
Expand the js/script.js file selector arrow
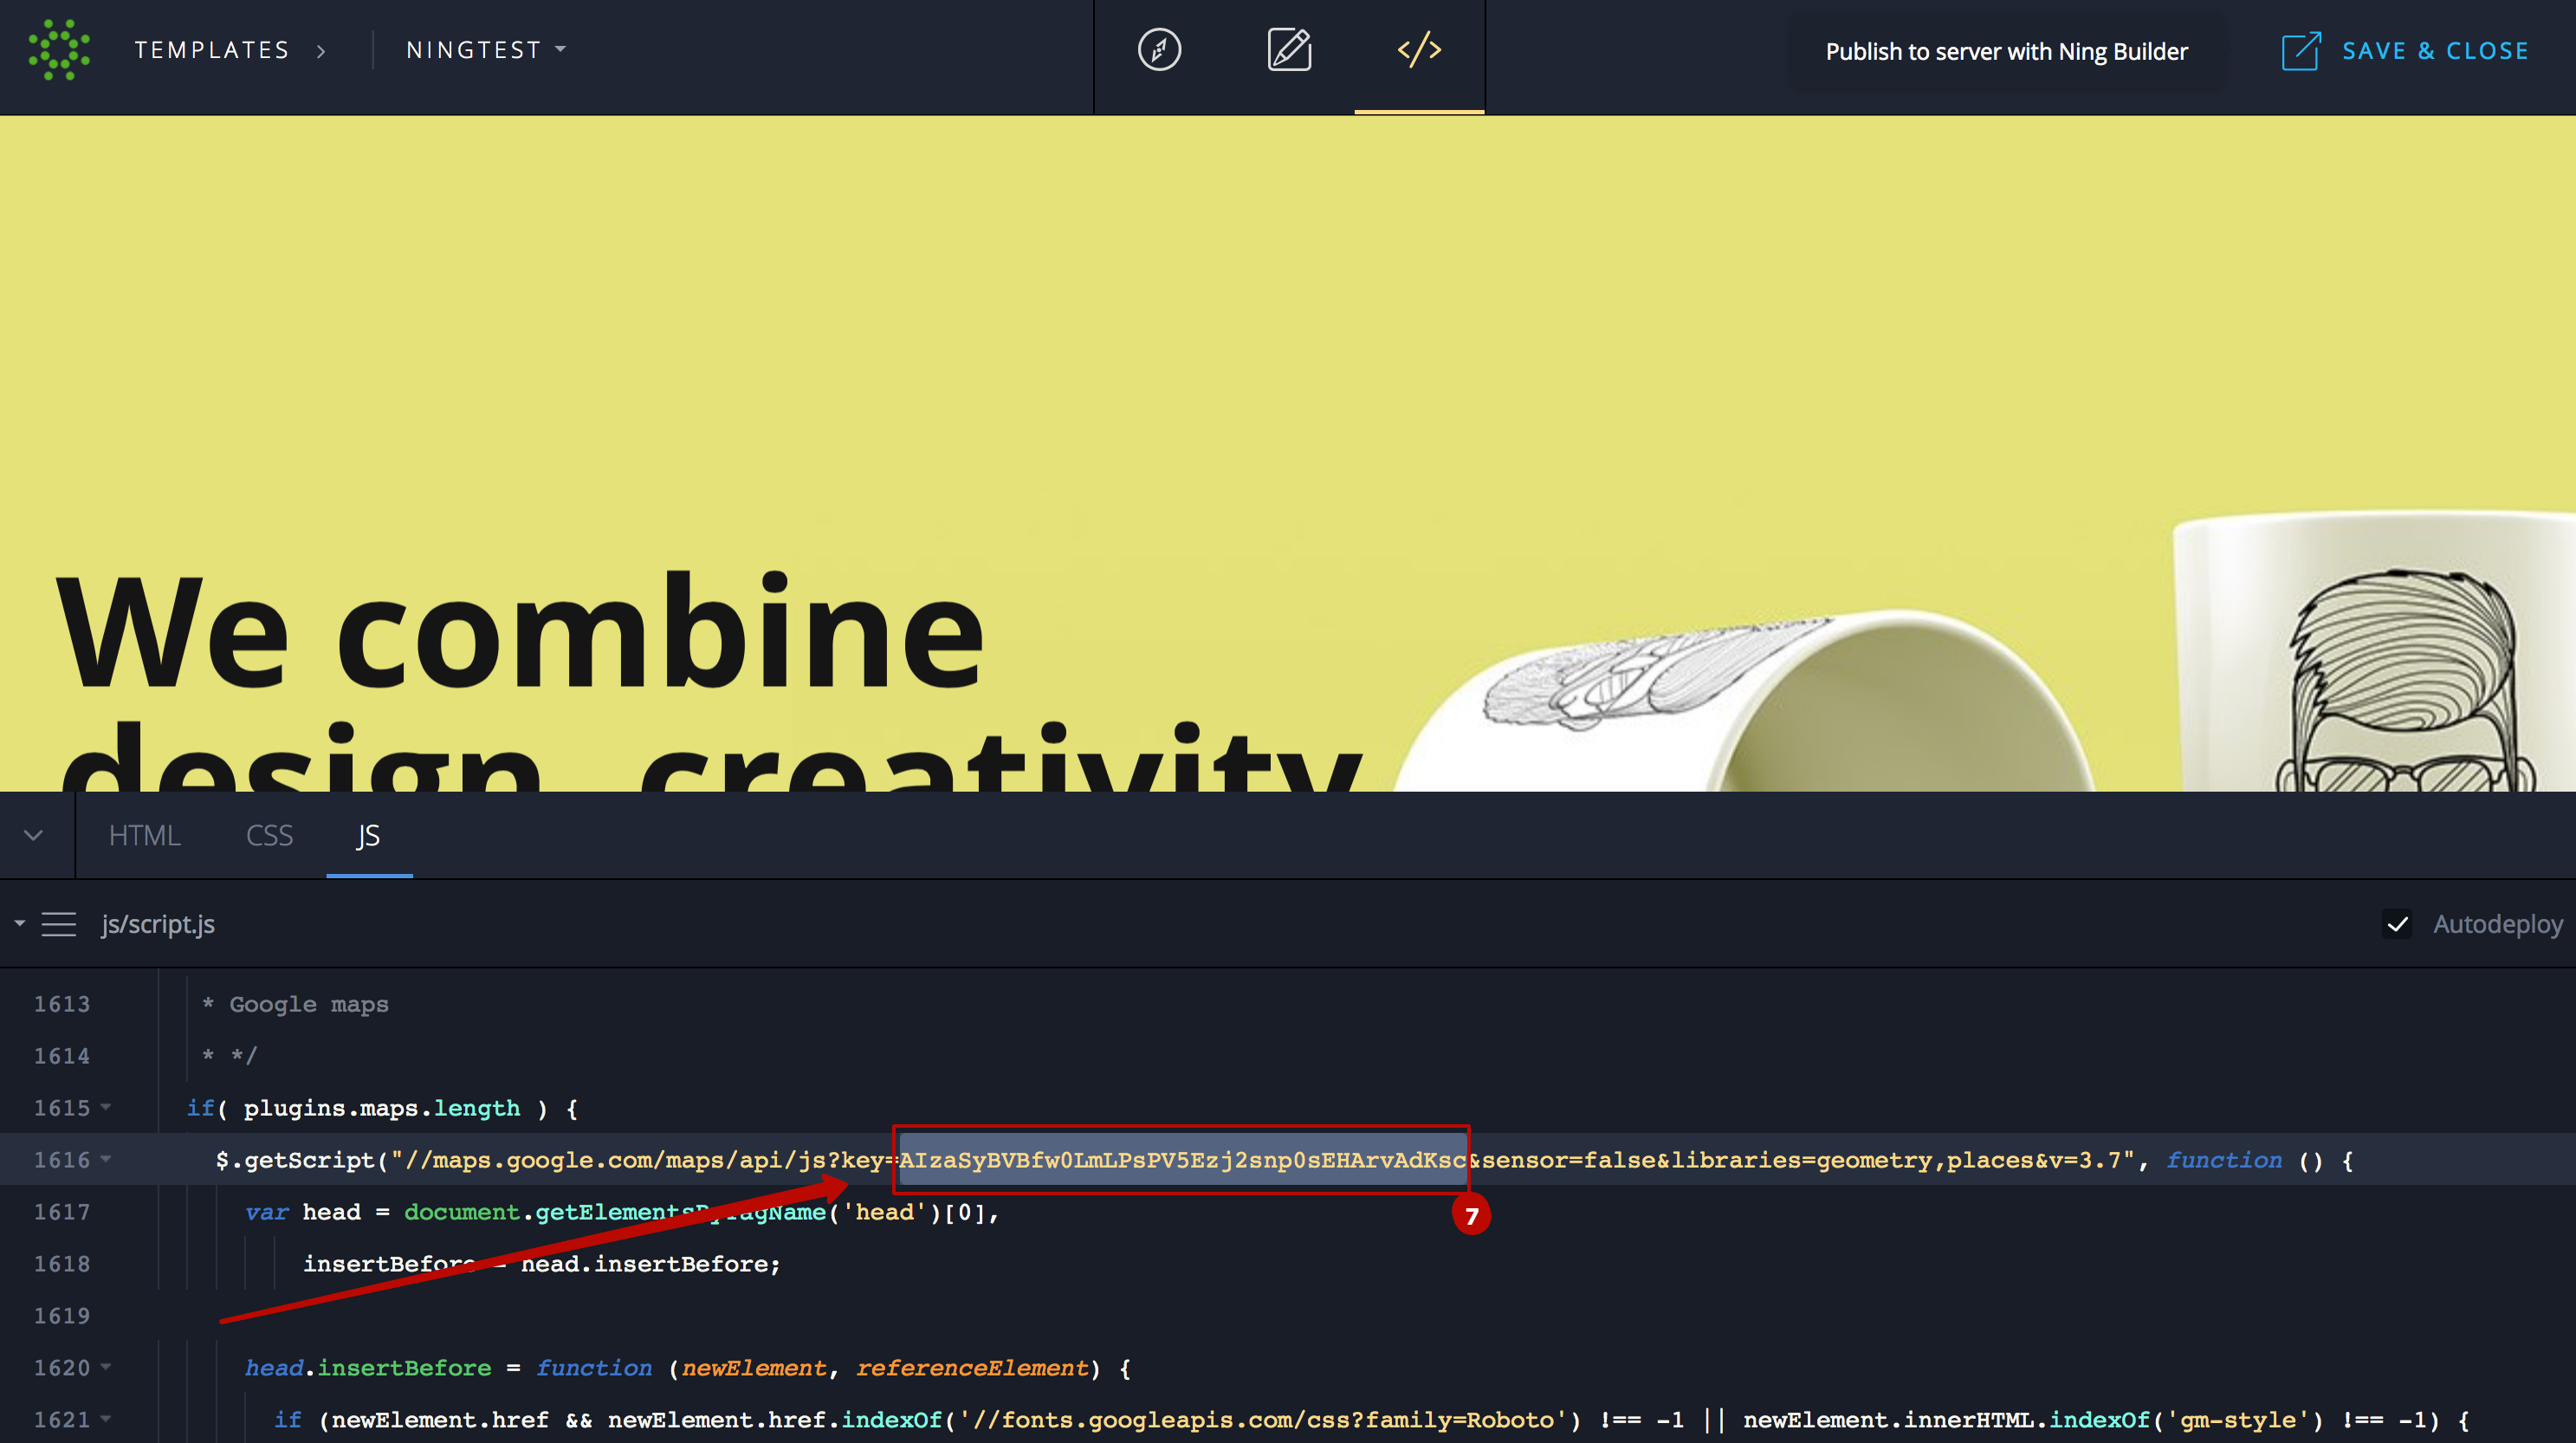pos(19,924)
